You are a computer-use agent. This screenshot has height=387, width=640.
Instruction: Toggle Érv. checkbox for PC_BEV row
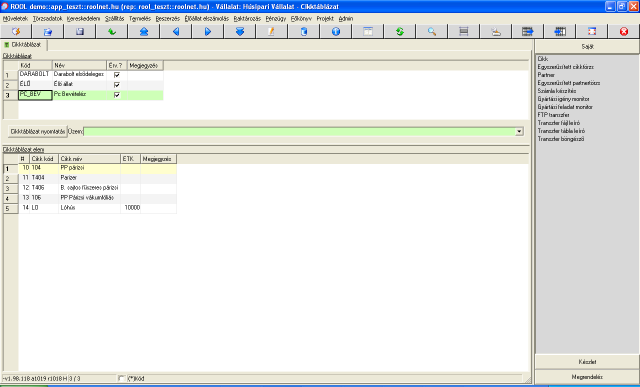point(117,95)
